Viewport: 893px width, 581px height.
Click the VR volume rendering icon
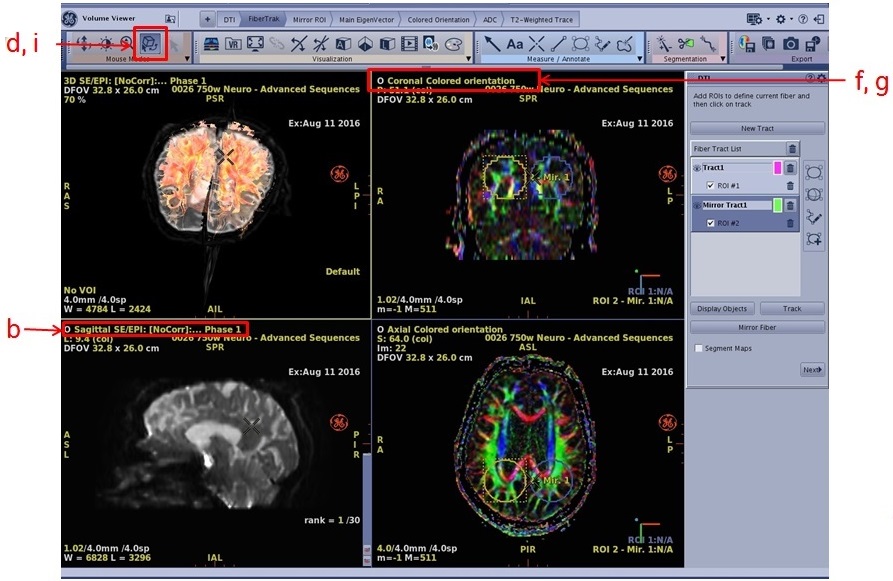click(x=233, y=44)
